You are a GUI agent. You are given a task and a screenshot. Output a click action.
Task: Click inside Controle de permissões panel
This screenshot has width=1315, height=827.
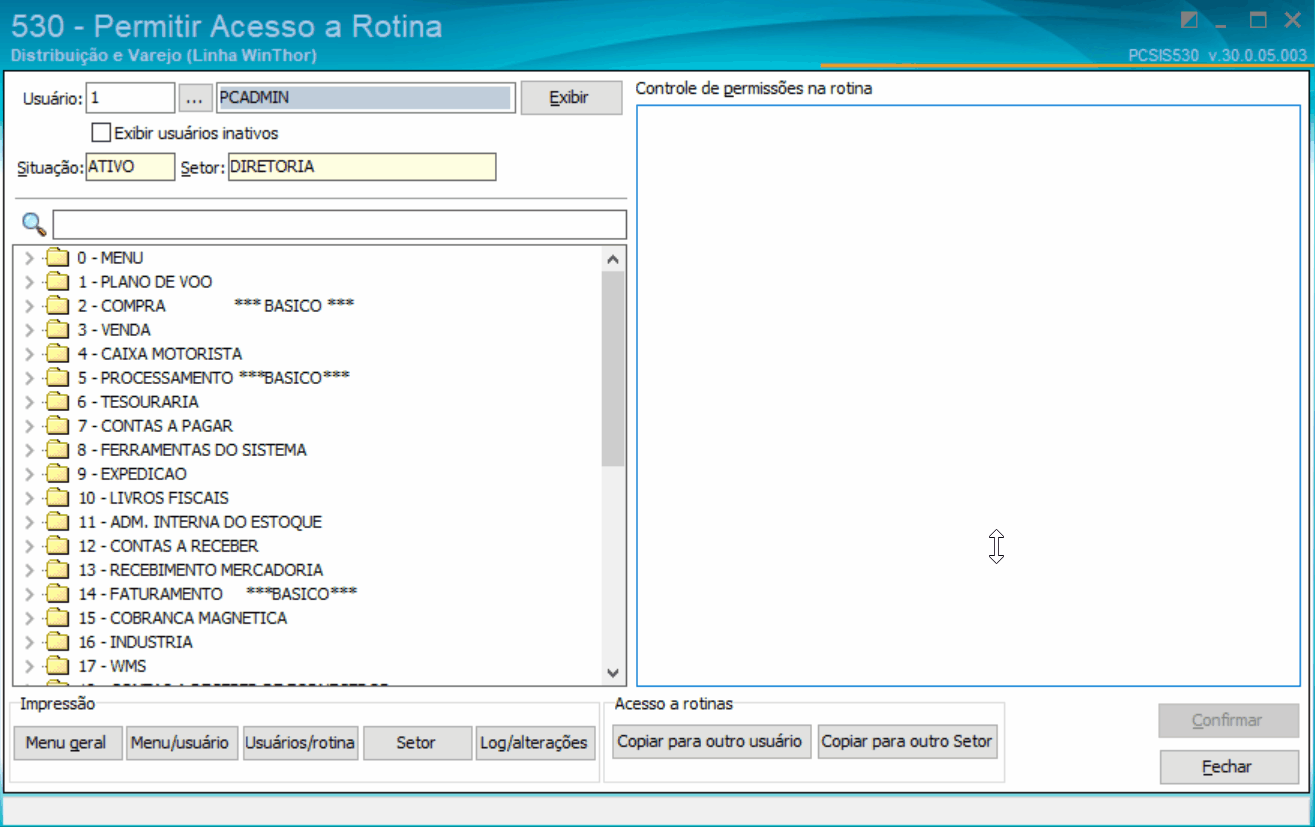point(968,395)
